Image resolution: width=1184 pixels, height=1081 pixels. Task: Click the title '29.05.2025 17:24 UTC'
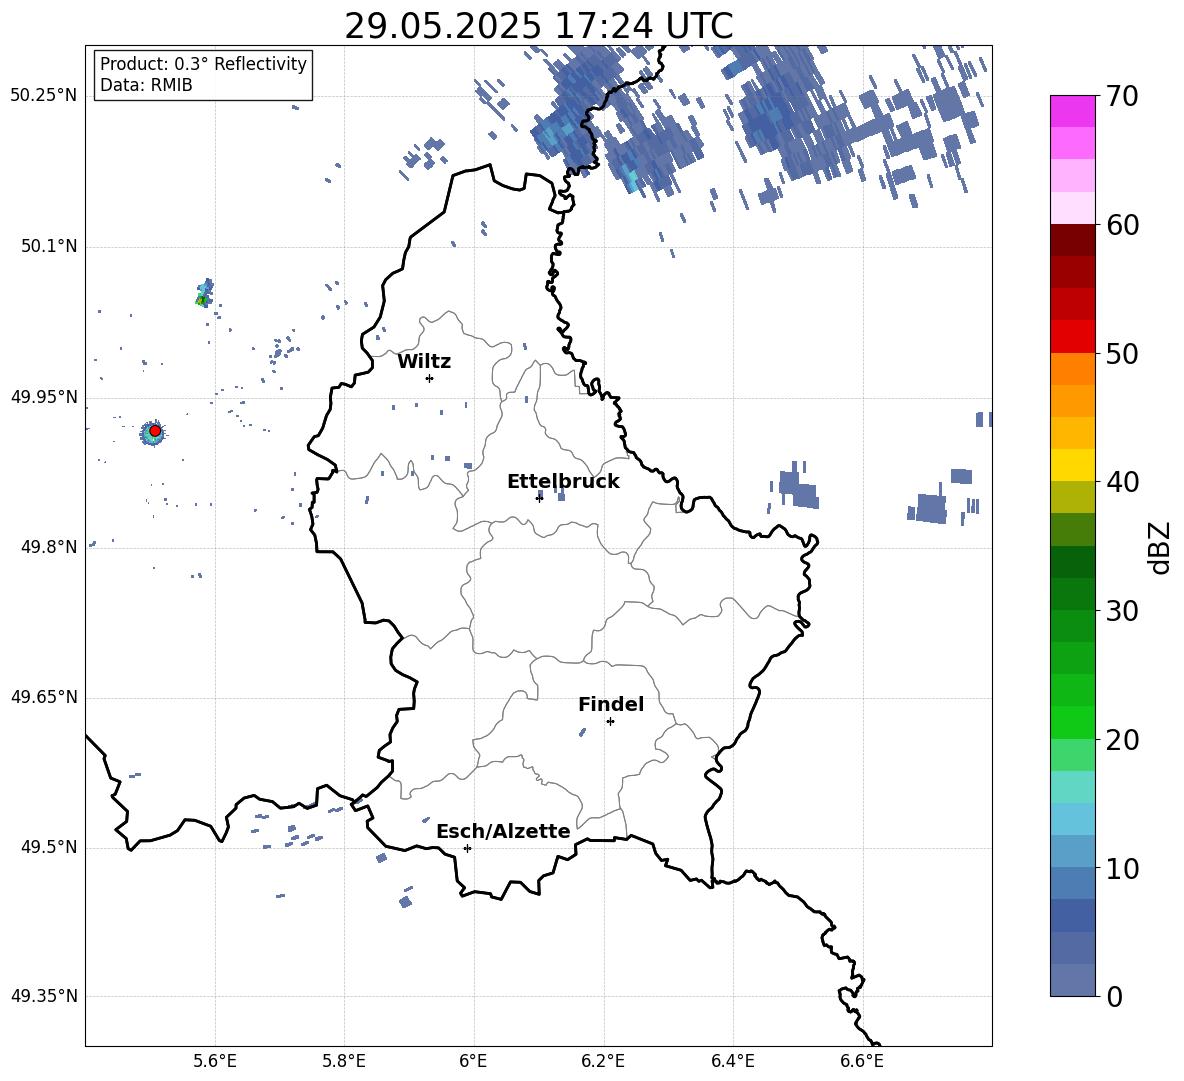538,26
